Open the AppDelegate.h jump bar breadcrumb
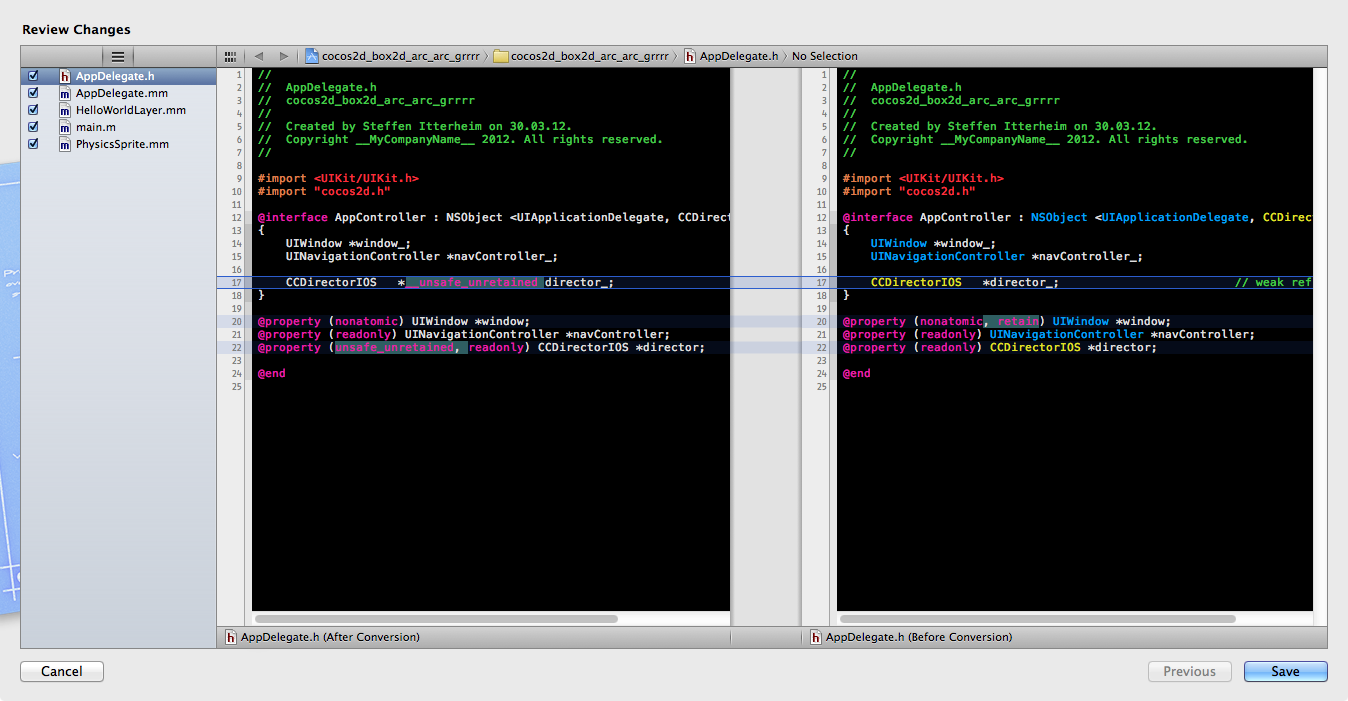The height and width of the screenshot is (701, 1348). (732, 57)
